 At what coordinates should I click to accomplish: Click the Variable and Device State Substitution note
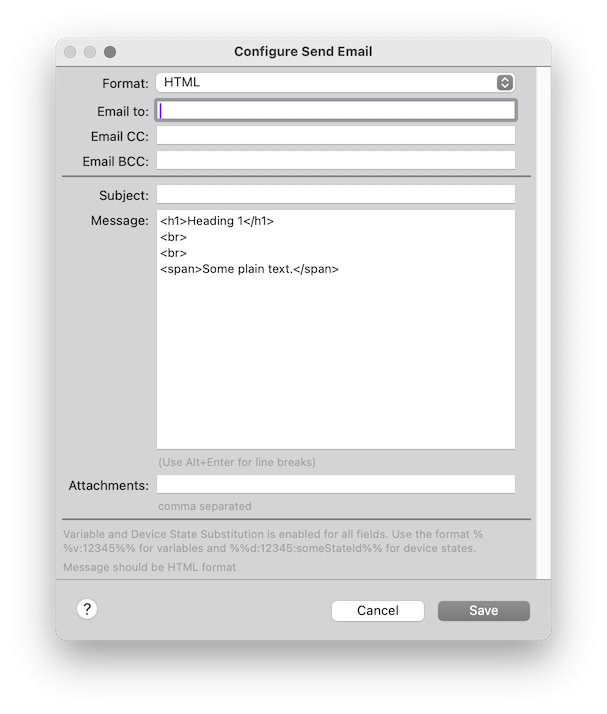click(x=273, y=541)
